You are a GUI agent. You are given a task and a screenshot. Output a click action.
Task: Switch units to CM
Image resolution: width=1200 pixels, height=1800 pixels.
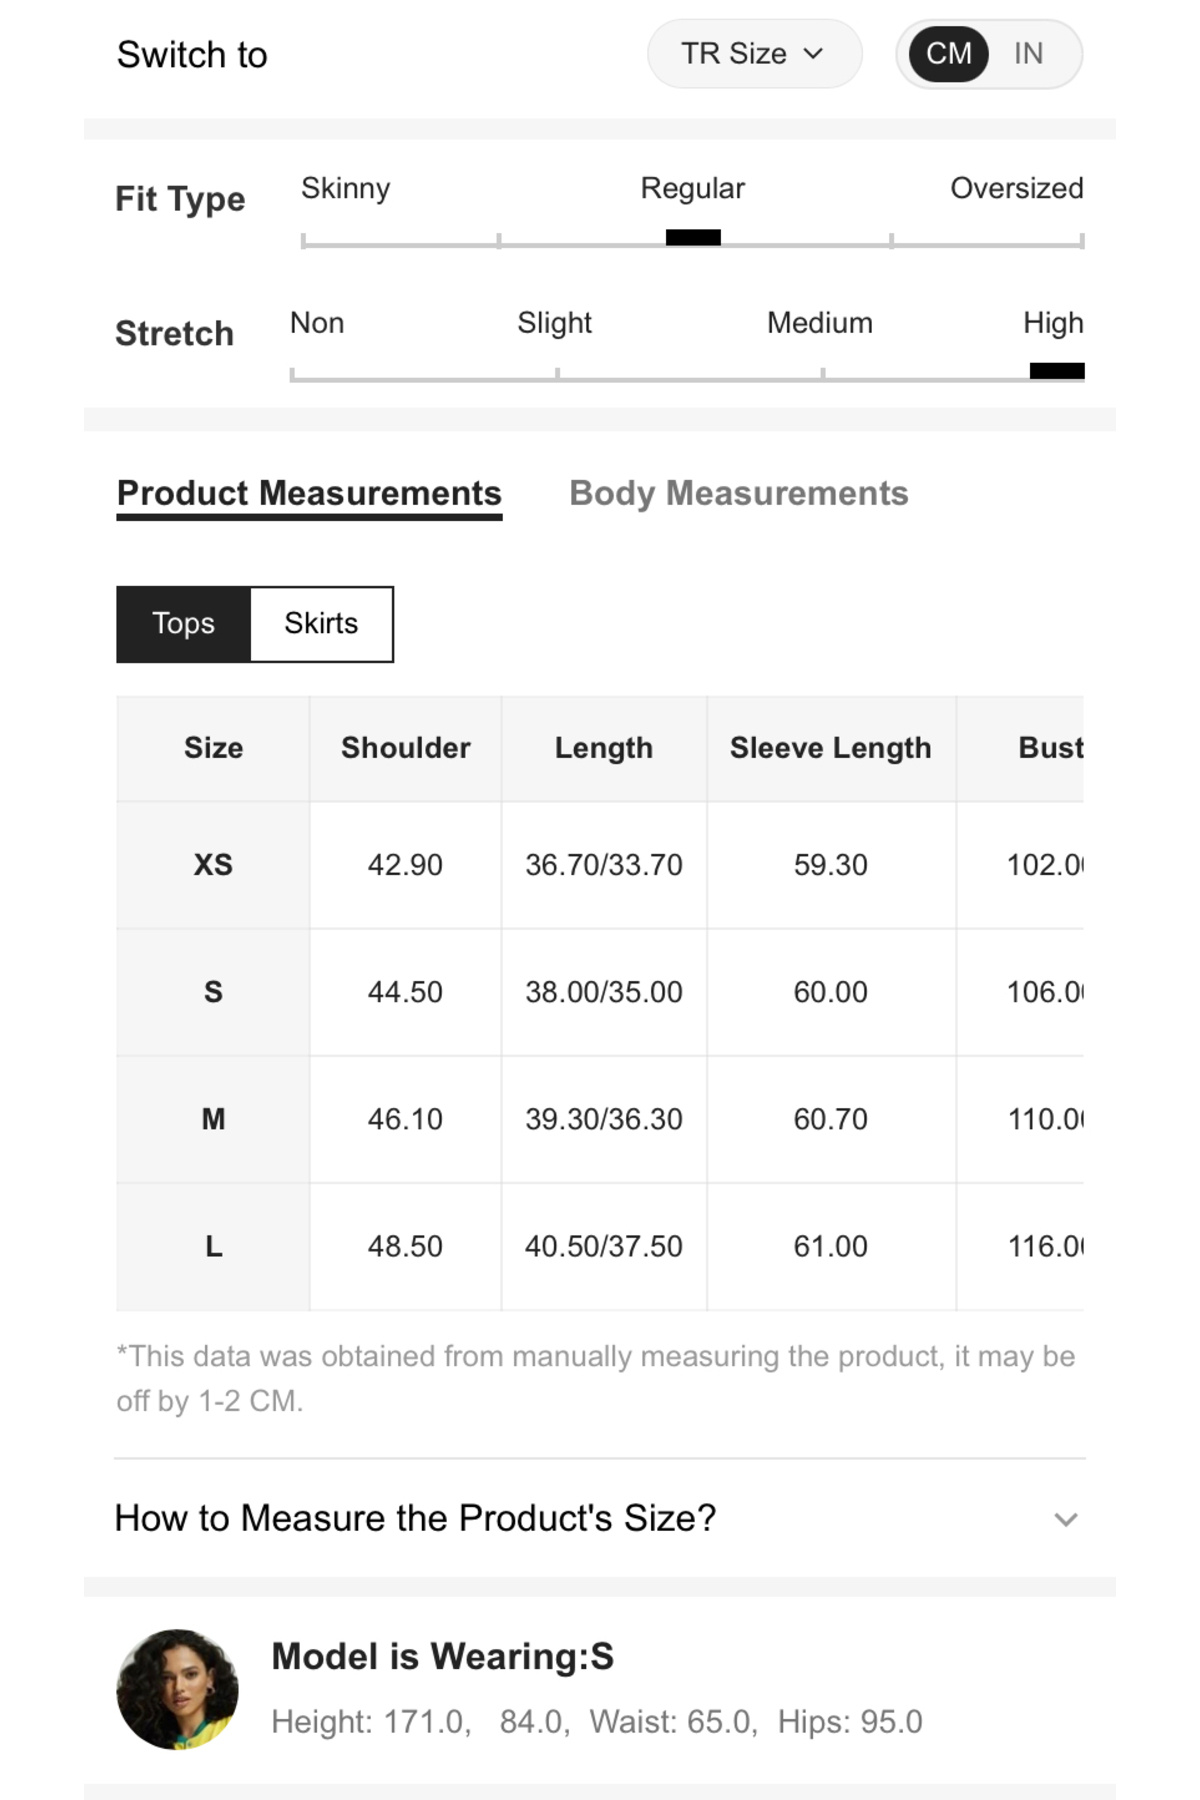click(x=948, y=54)
